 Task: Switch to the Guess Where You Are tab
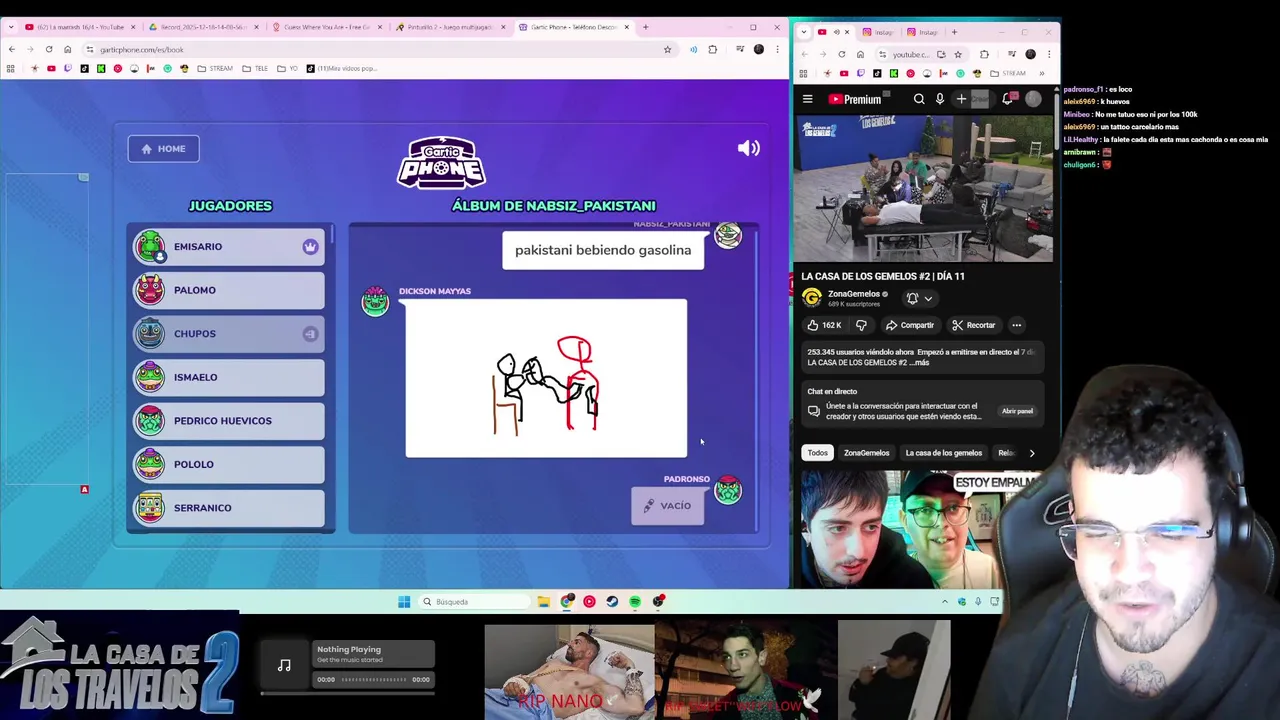[328, 27]
